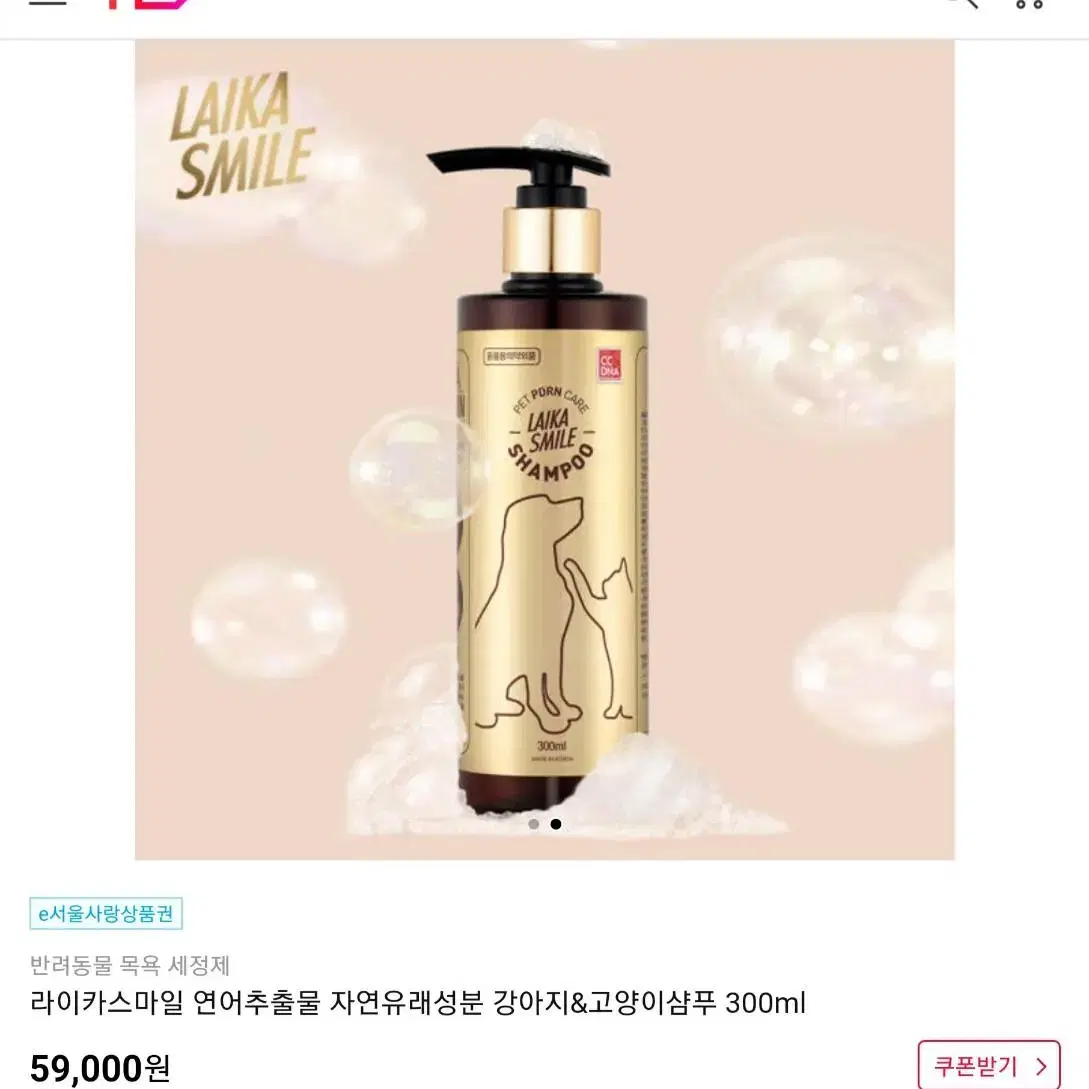This screenshot has height=1089, width=1089.
Task: Select the first carousel dot indicator
Action: (533, 824)
